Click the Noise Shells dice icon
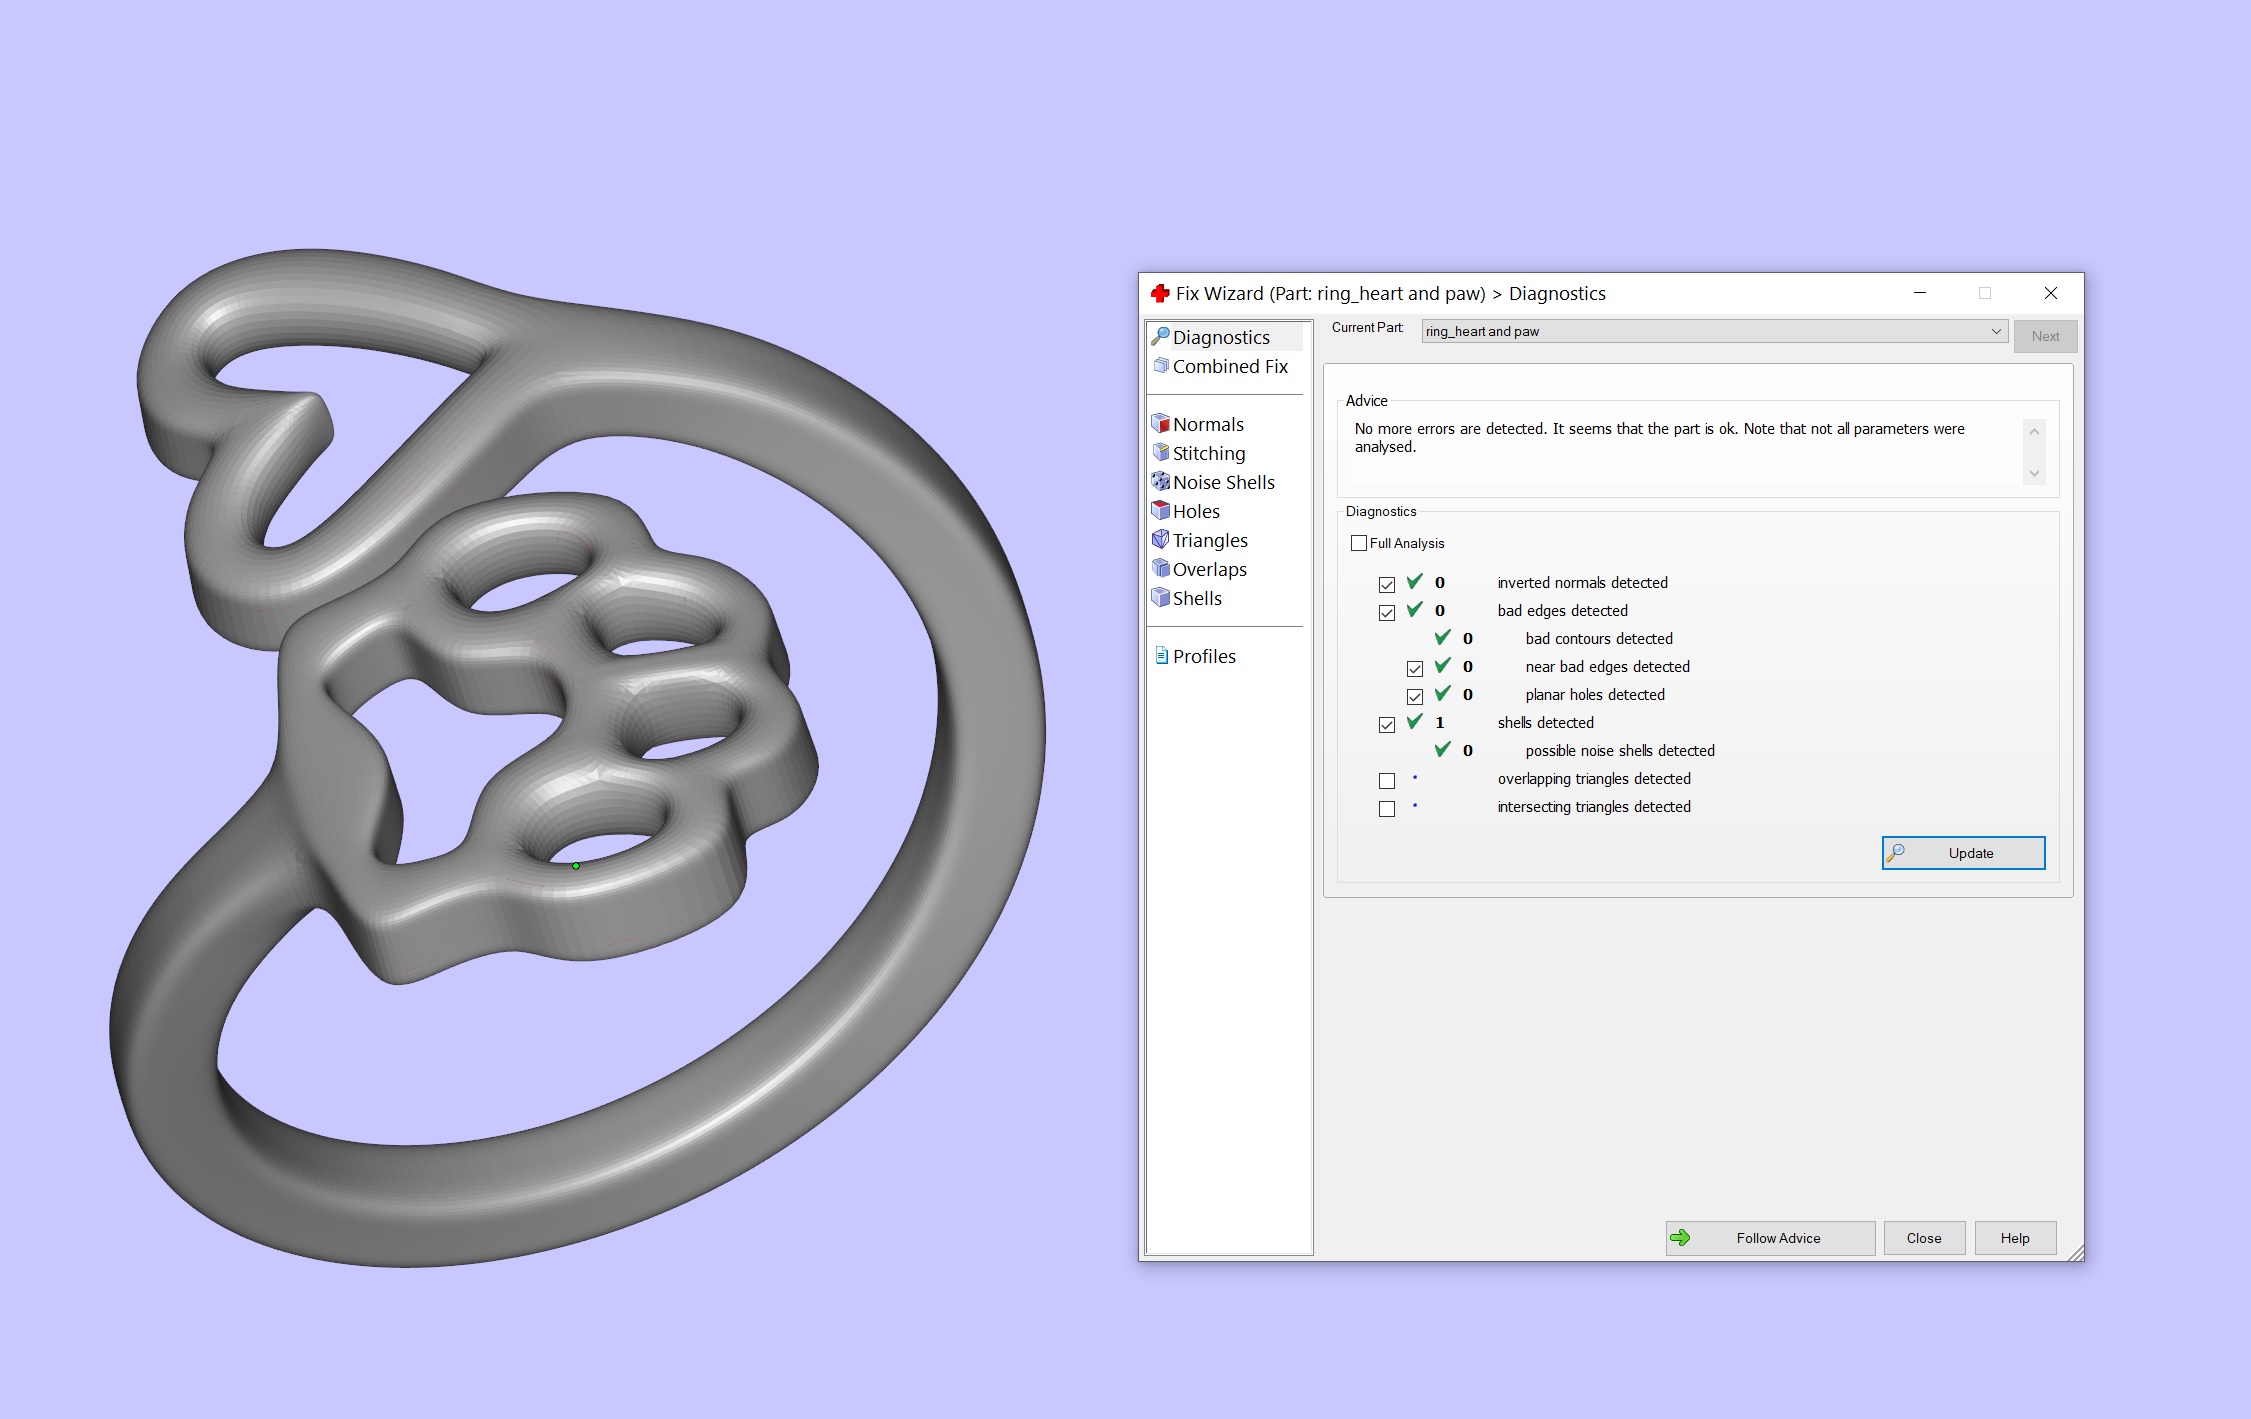Image resolution: width=2251 pixels, height=1419 pixels. (1160, 482)
